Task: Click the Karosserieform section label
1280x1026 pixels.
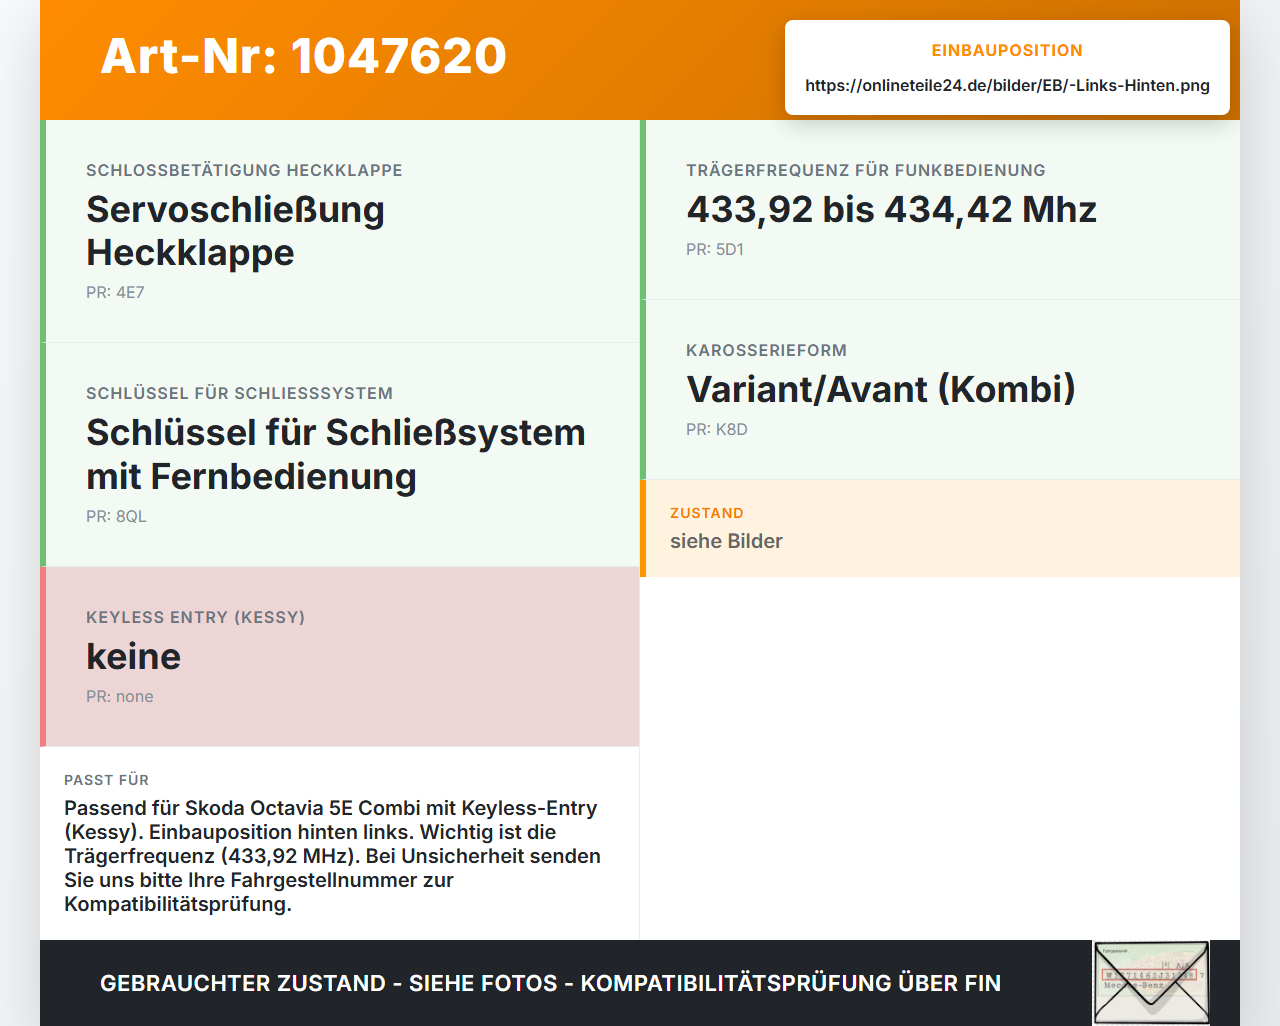Action: [766, 351]
